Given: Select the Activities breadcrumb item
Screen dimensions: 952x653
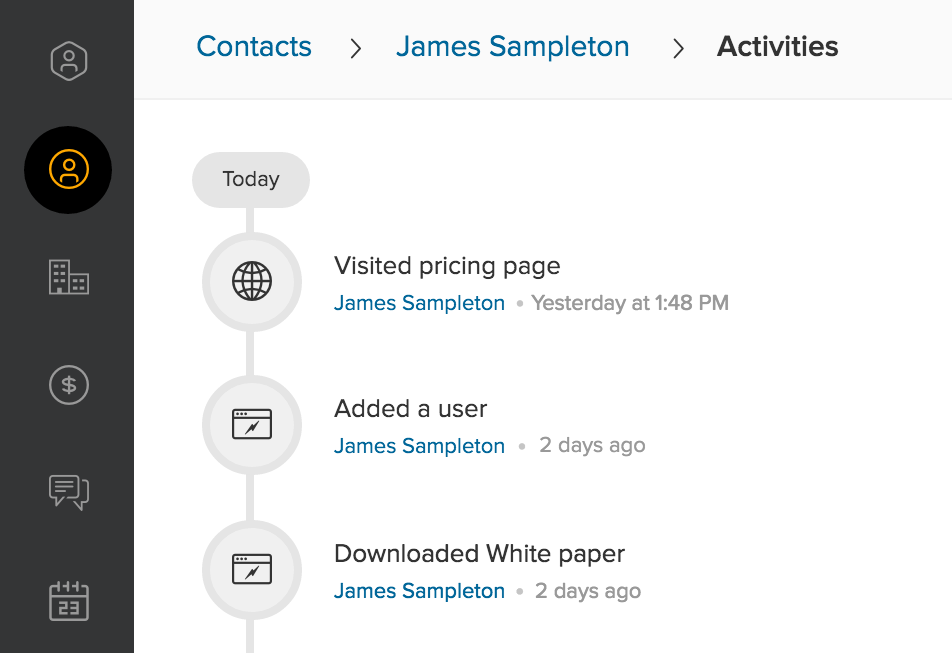Looking at the screenshot, I should 777,47.
